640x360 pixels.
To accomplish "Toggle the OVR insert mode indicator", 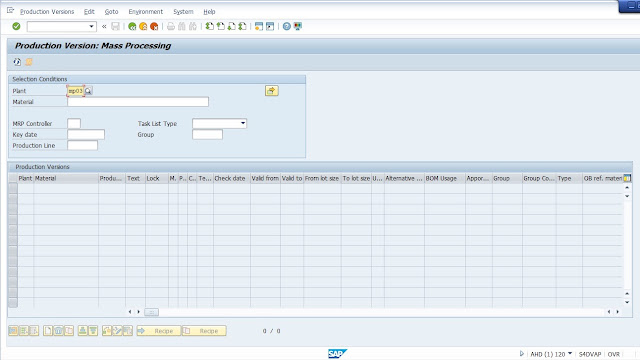I will [614, 354].
